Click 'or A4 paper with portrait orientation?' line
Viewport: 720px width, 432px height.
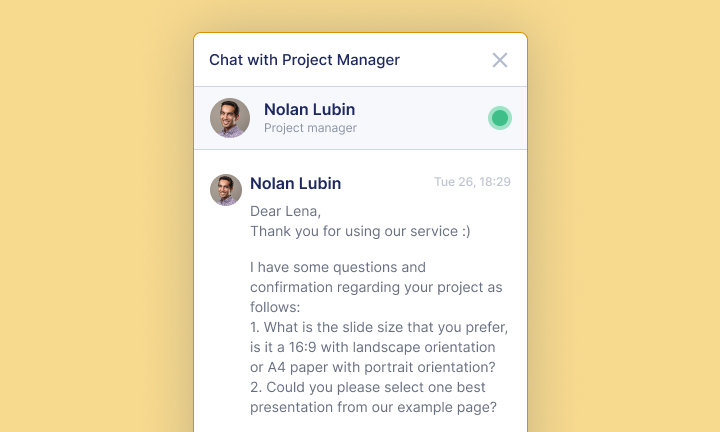point(375,367)
